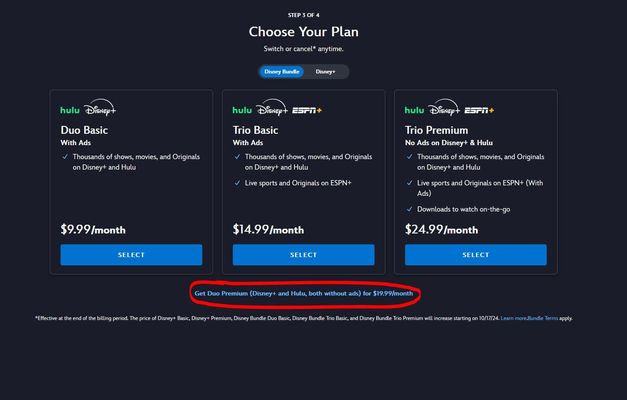The image size is (627, 400).
Task: Click ESPN+ logo on Trio Premium card
Action: click(479, 110)
